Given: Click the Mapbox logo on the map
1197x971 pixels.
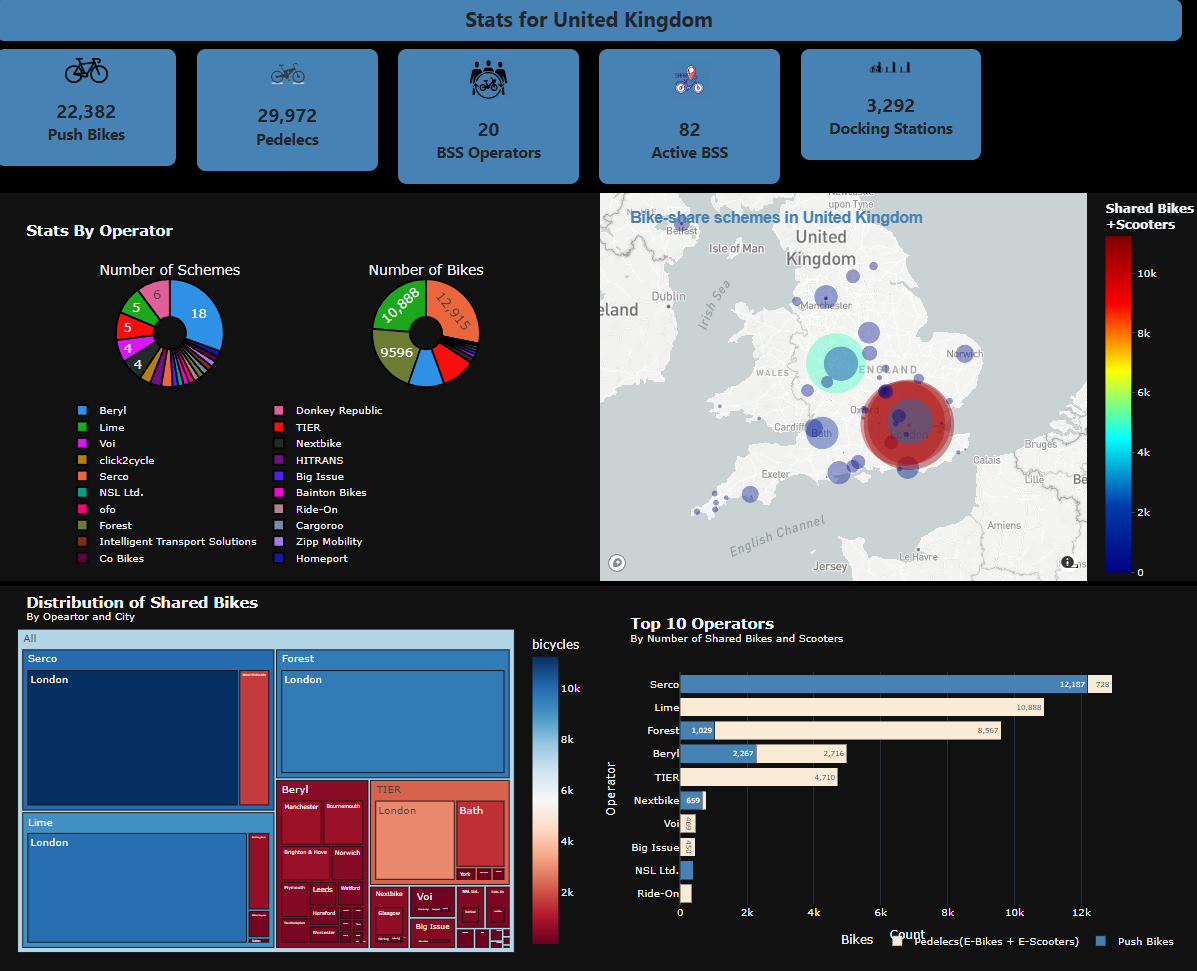Looking at the screenshot, I should 617,563.
